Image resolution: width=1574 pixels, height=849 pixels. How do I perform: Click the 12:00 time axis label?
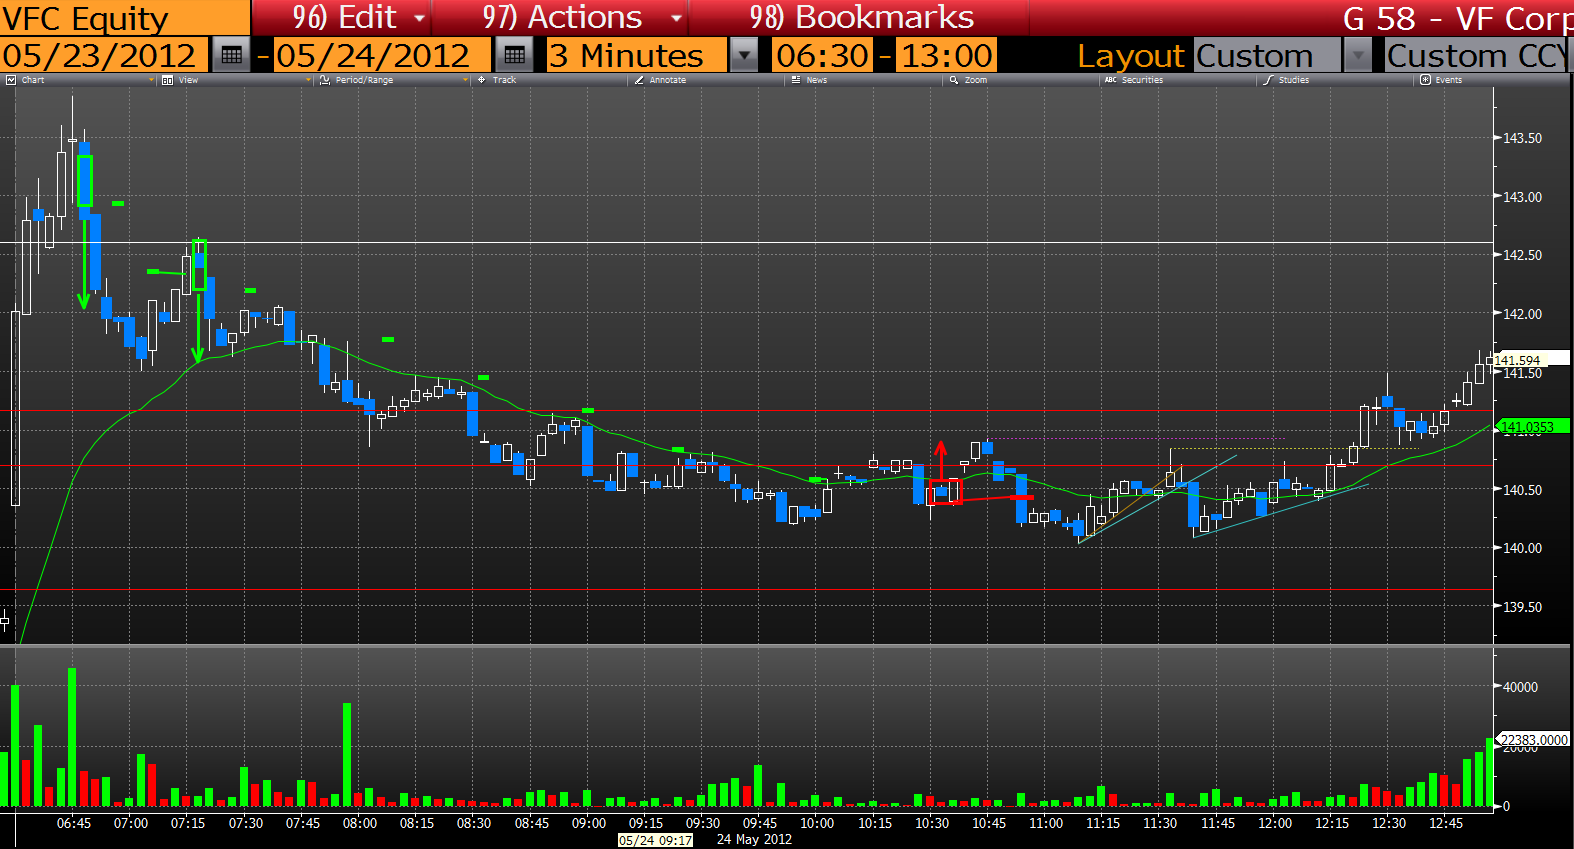point(1275,823)
